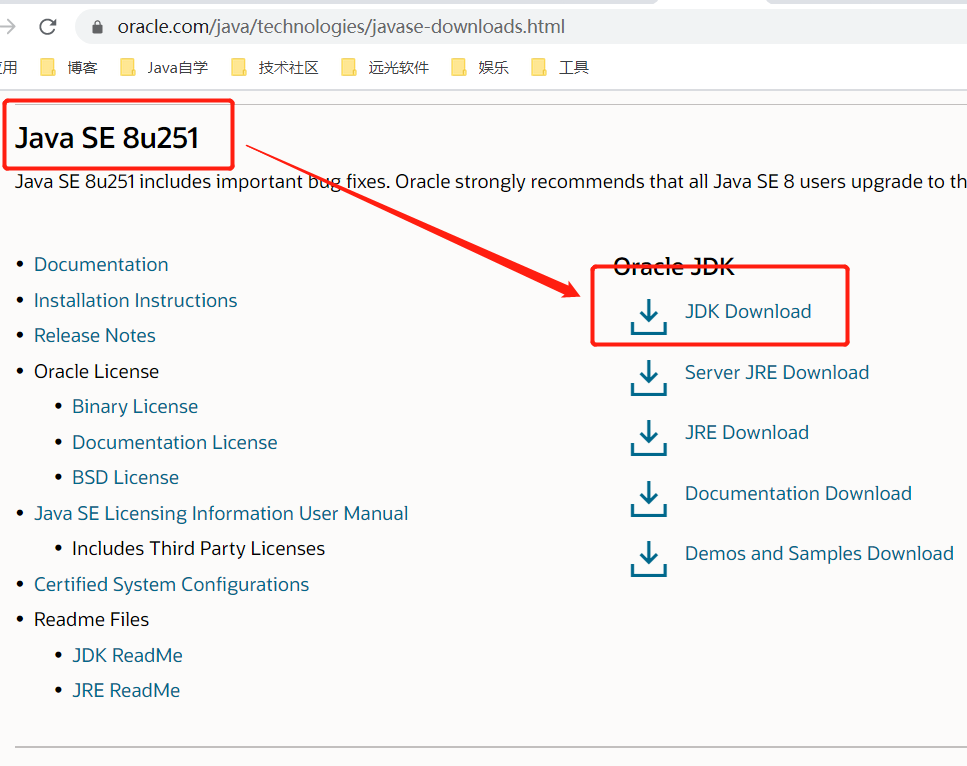The height and width of the screenshot is (766, 967).
Task: Click the padlock site info icon
Action: coord(97,27)
